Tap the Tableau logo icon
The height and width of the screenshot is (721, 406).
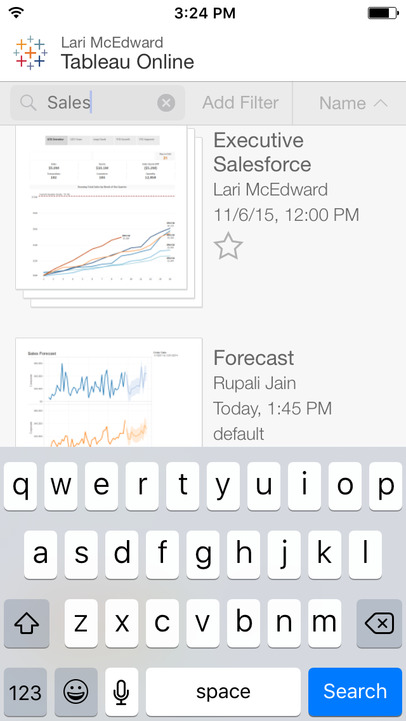coord(30,52)
